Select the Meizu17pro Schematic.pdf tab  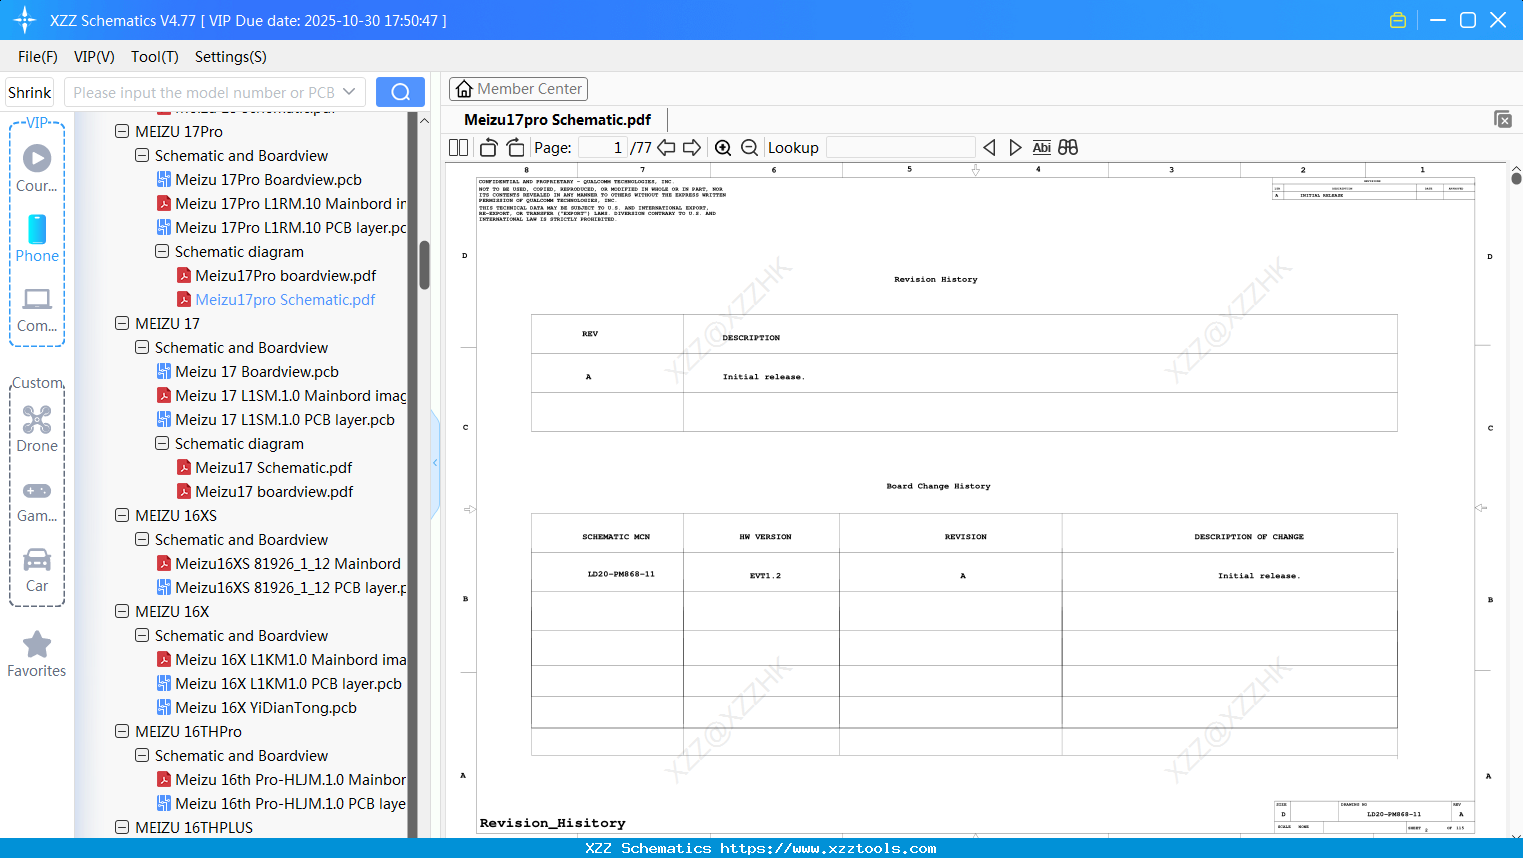coord(558,120)
